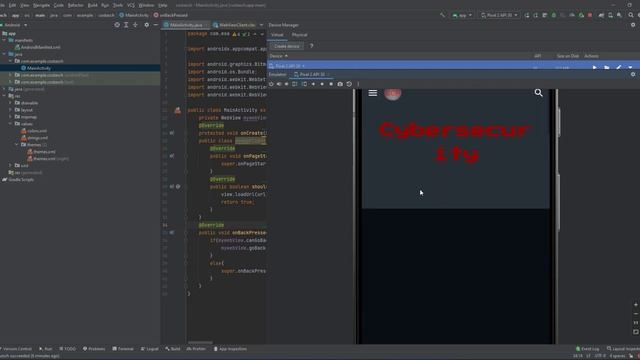Switch to the MainActivity.java editor tab
The width and height of the screenshot is (640, 360).
coord(186,25)
